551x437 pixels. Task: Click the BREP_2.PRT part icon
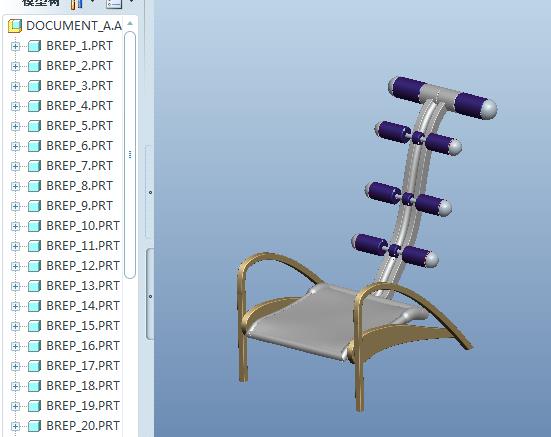point(34,66)
